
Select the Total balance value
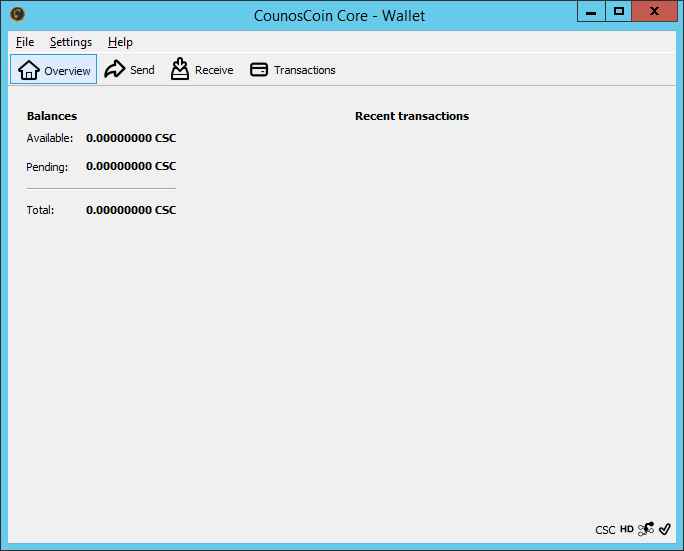(x=131, y=210)
